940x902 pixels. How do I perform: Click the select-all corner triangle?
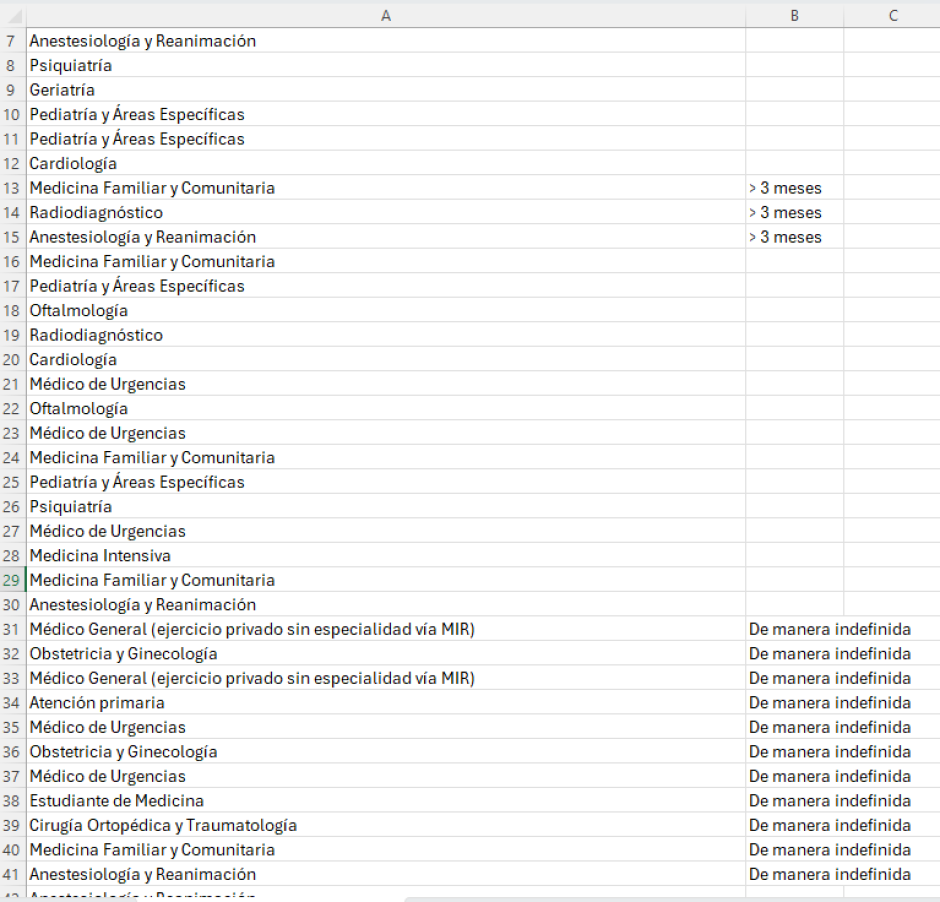(x=13, y=16)
